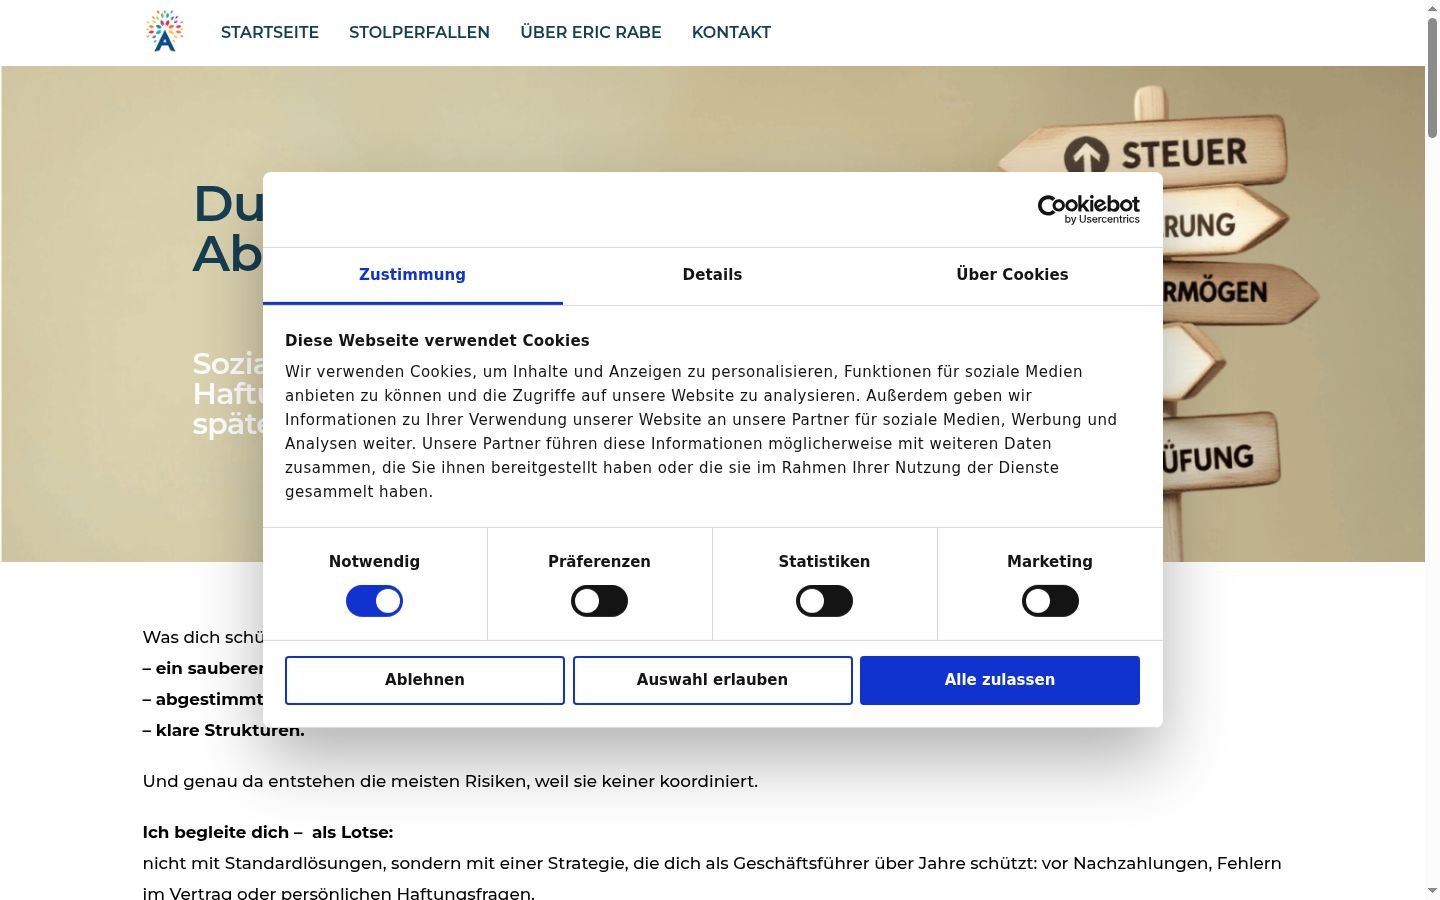
Task: Turn on the Statistiken cookies switch
Action: [824, 601]
